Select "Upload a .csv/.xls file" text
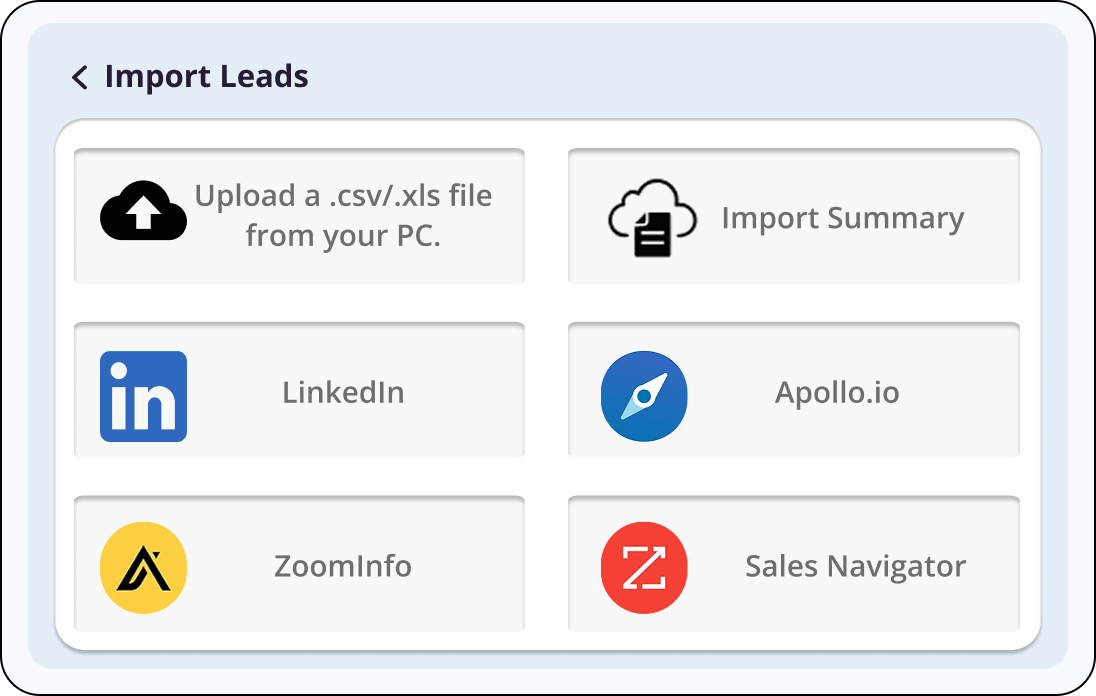1096x696 pixels. coord(343,196)
